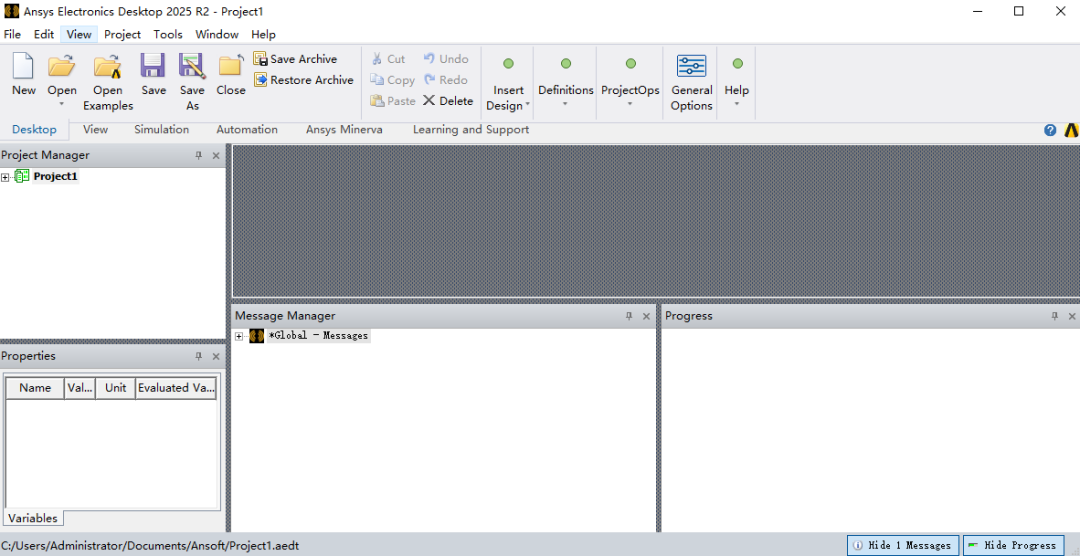Pin the Project Manager panel
Screen dimensions: 1080x556
coord(198,156)
